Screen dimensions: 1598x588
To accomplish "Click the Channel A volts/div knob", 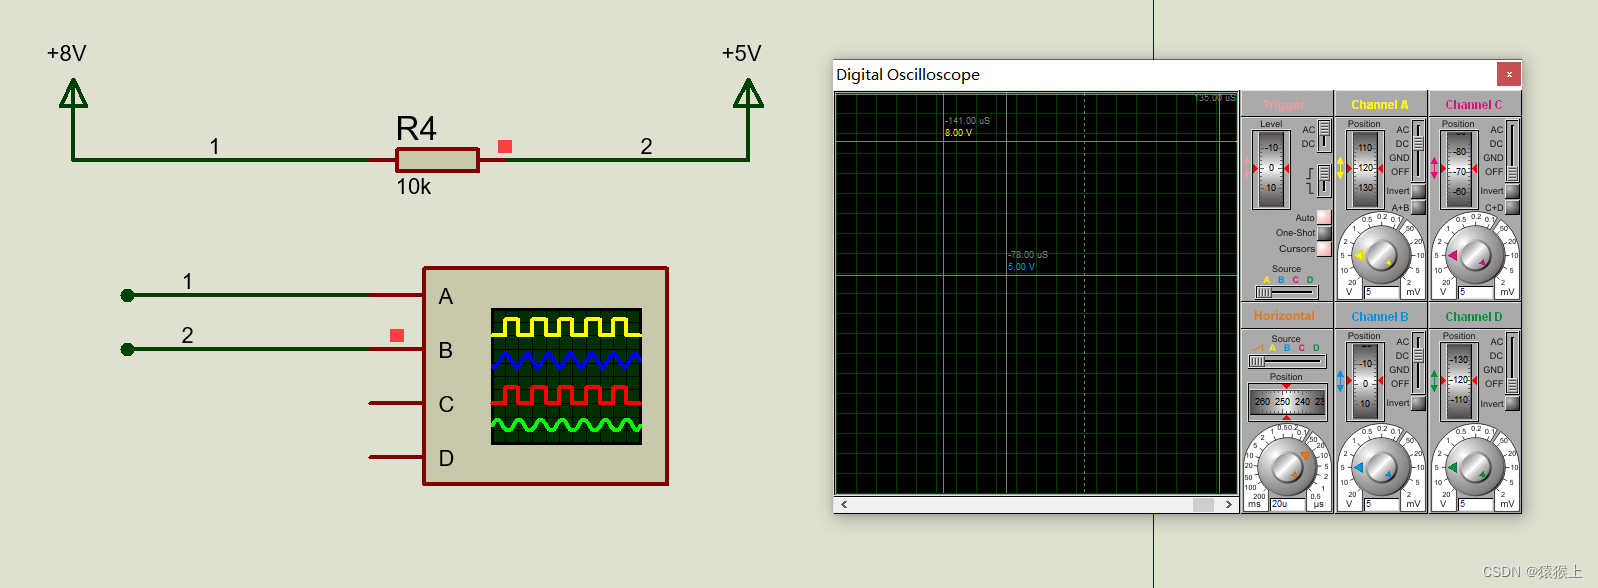I will coord(1381,254).
